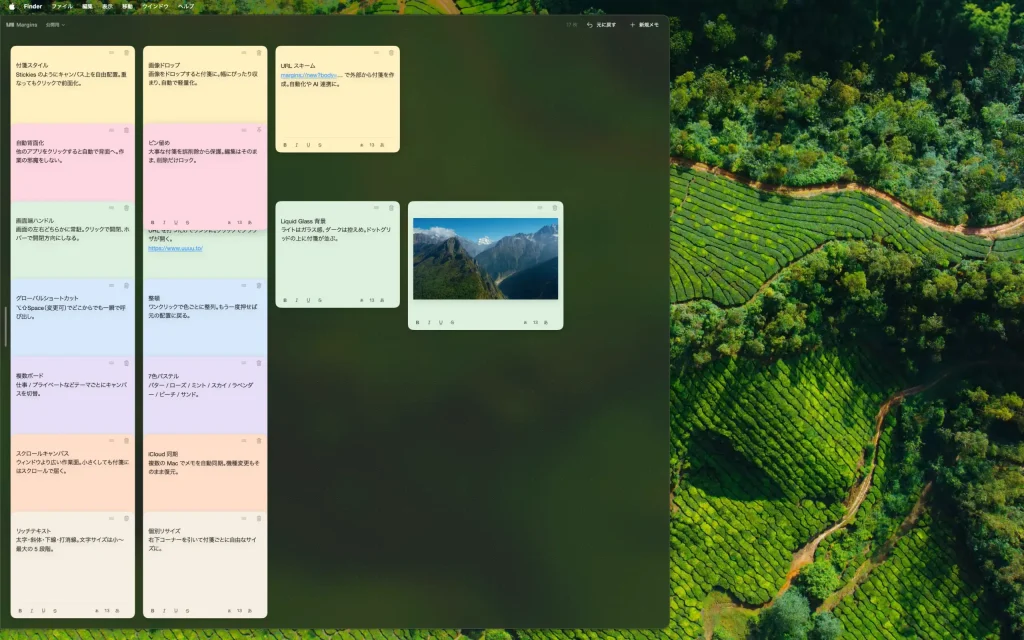Image resolution: width=1024 pixels, height=640 pixels.
Task: Click the icon beside trash on Liquid Glass note
Action: 377,208
